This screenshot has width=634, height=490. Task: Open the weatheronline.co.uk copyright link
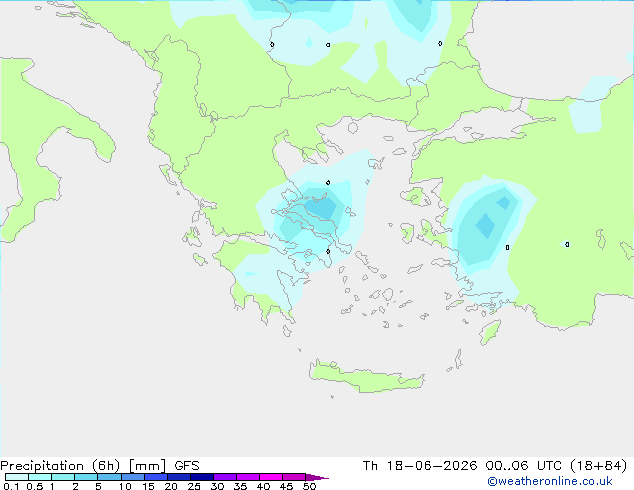[549, 481]
